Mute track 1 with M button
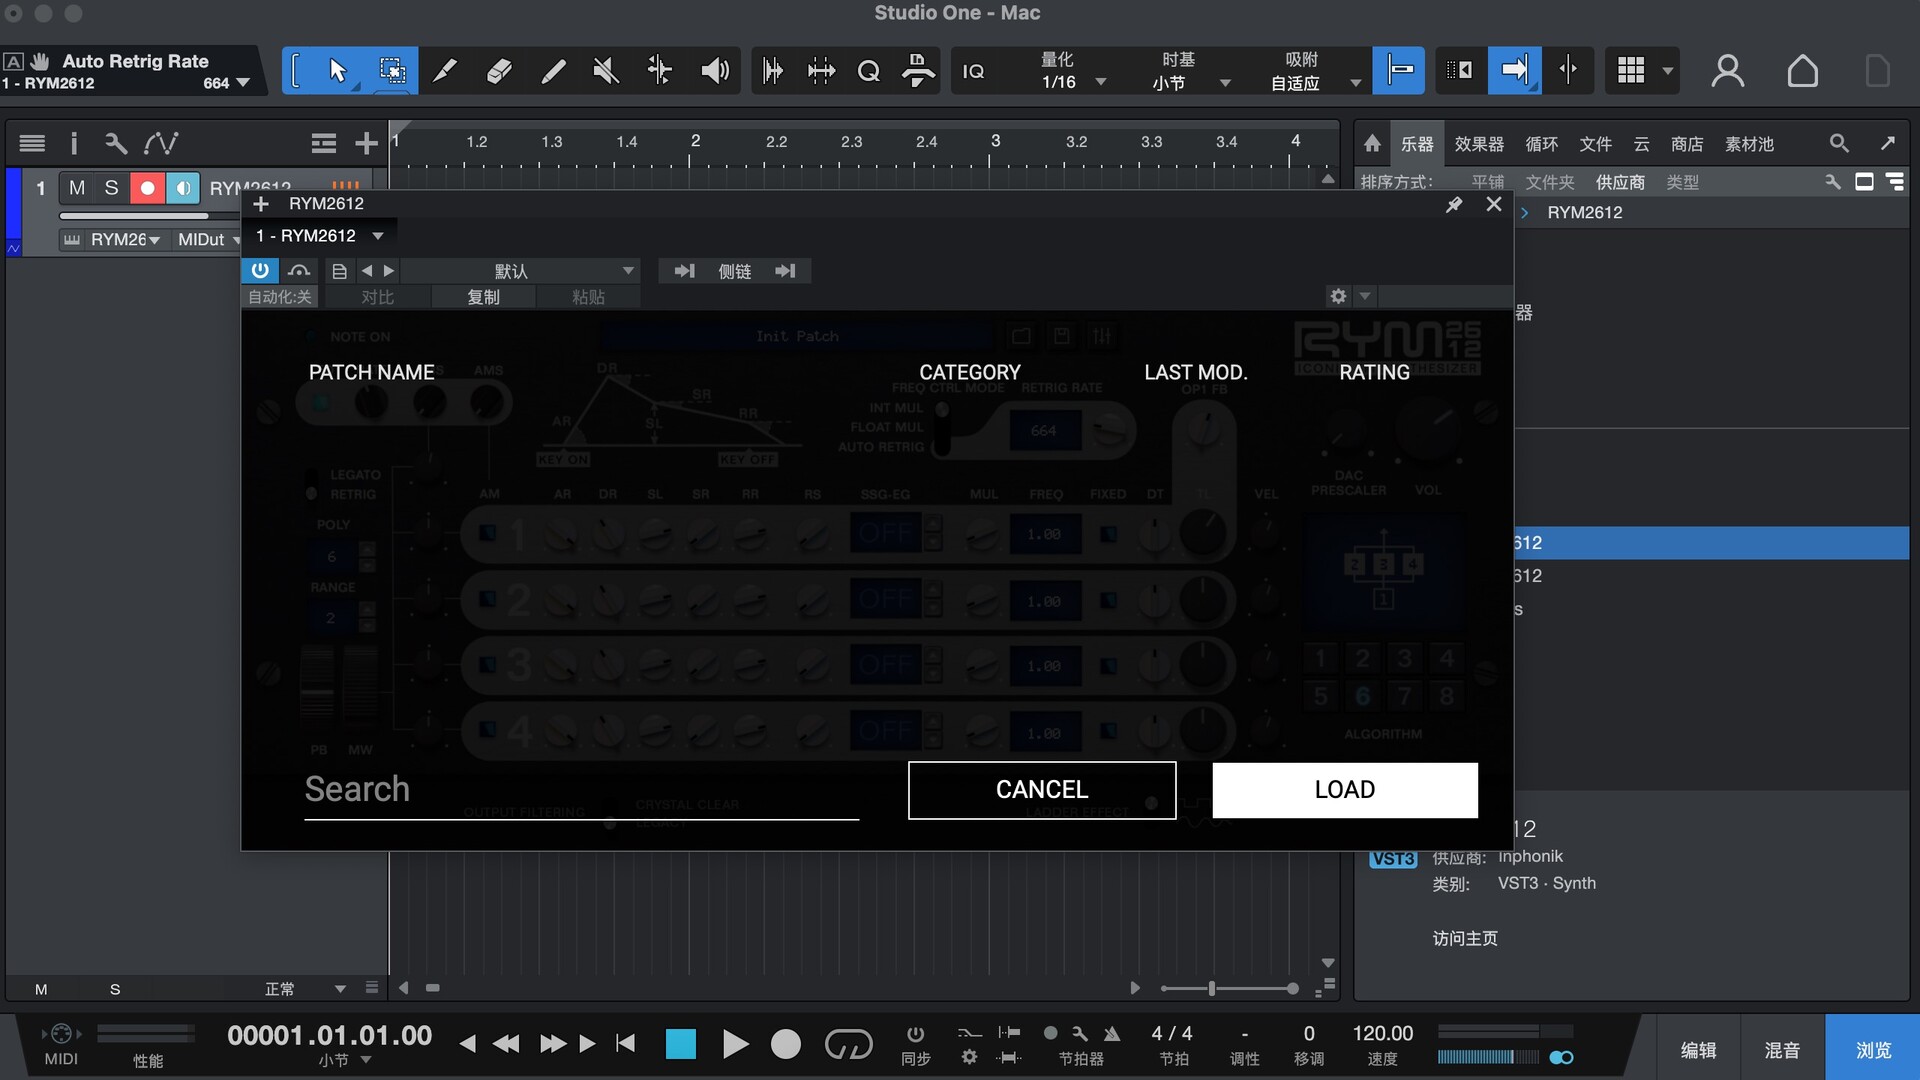The height and width of the screenshot is (1080, 1920). [x=76, y=188]
